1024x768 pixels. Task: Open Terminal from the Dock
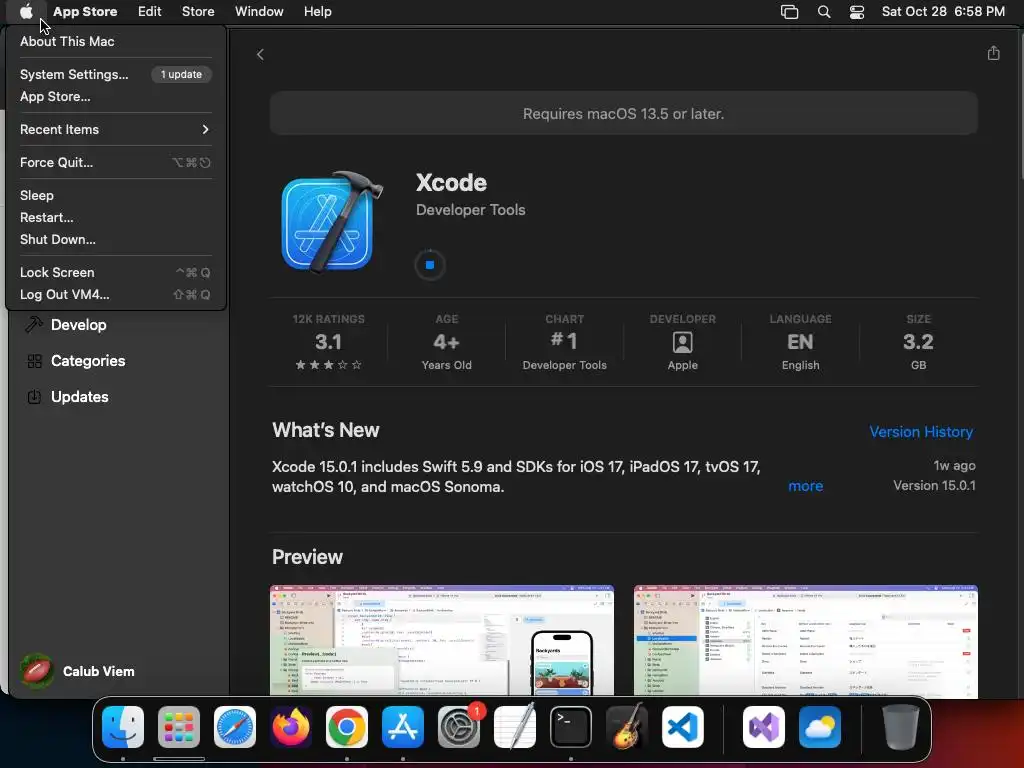click(571, 727)
